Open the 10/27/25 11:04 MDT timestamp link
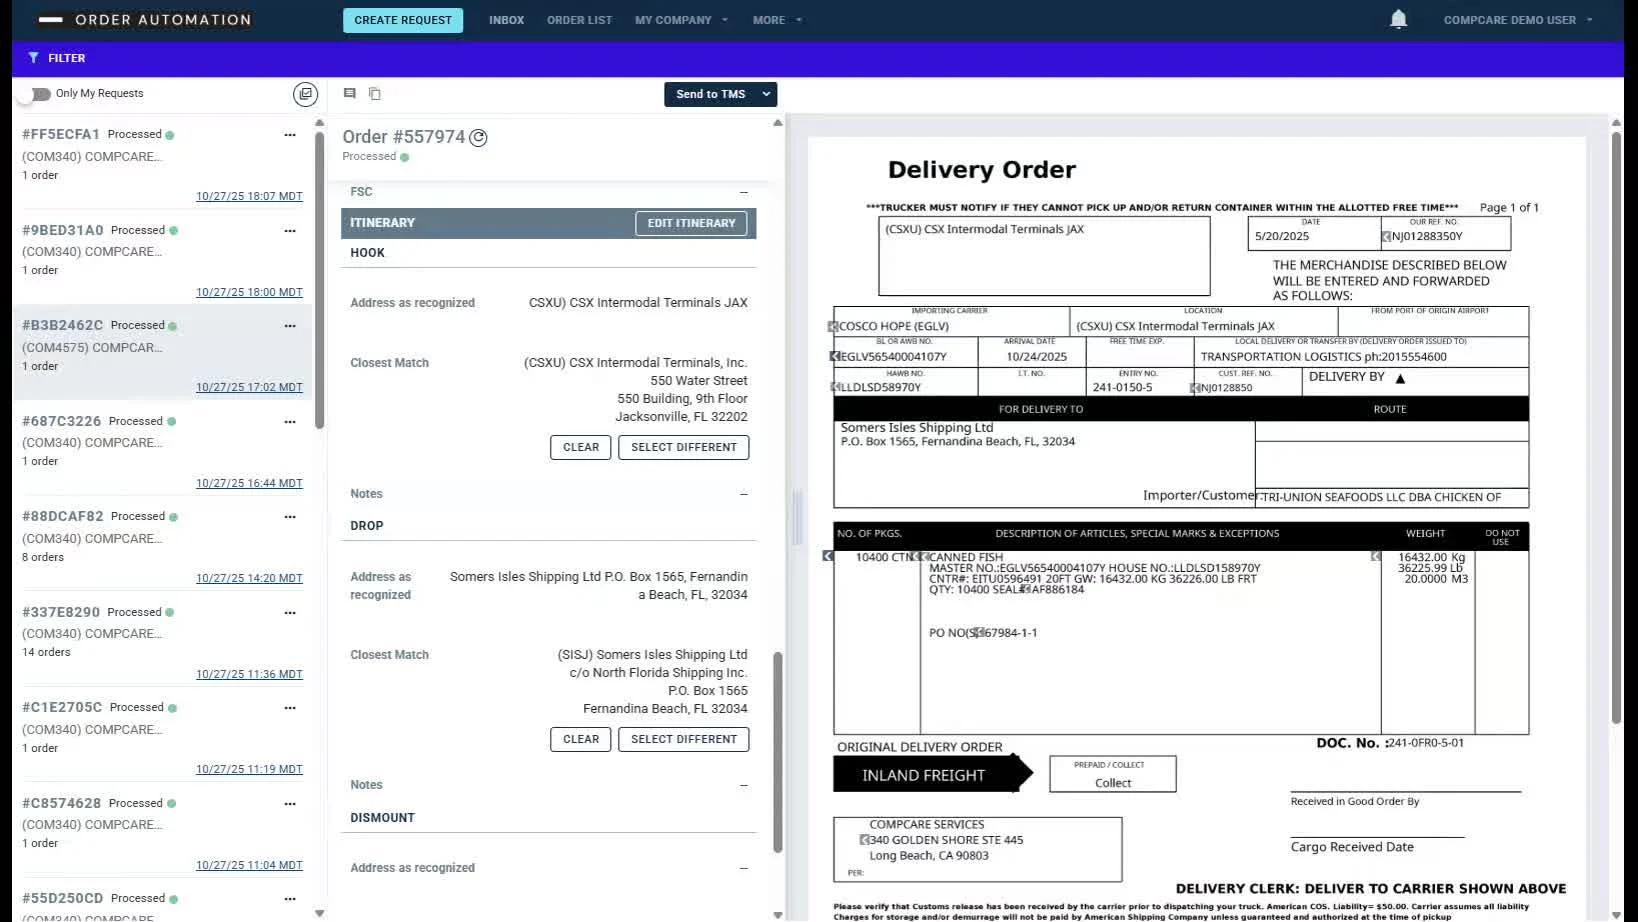This screenshot has height=922, width=1638. click(249, 865)
